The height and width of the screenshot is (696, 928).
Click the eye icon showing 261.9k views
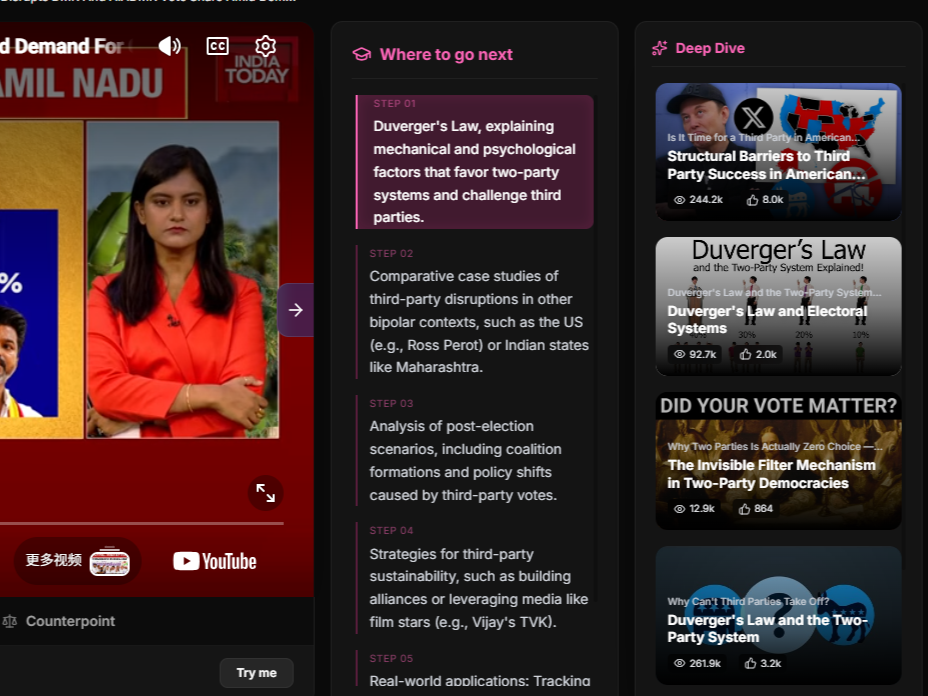point(679,663)
